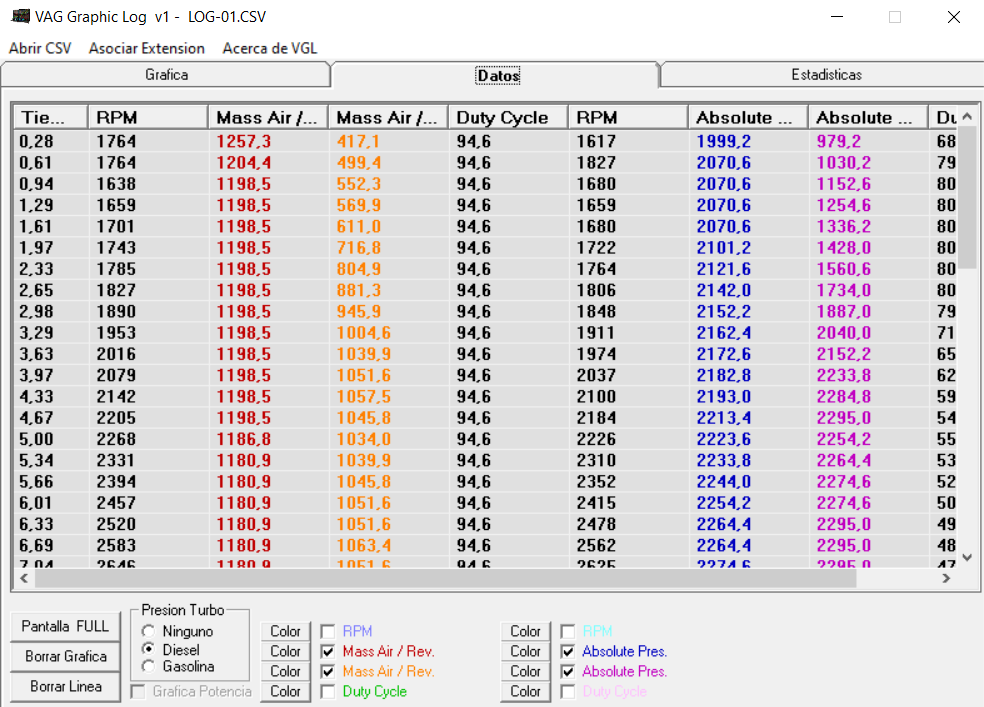The width and height of the screenshot is (984, 707).
Task: Click the Duty Cycle column header
Action: click(x=508, y=117)
